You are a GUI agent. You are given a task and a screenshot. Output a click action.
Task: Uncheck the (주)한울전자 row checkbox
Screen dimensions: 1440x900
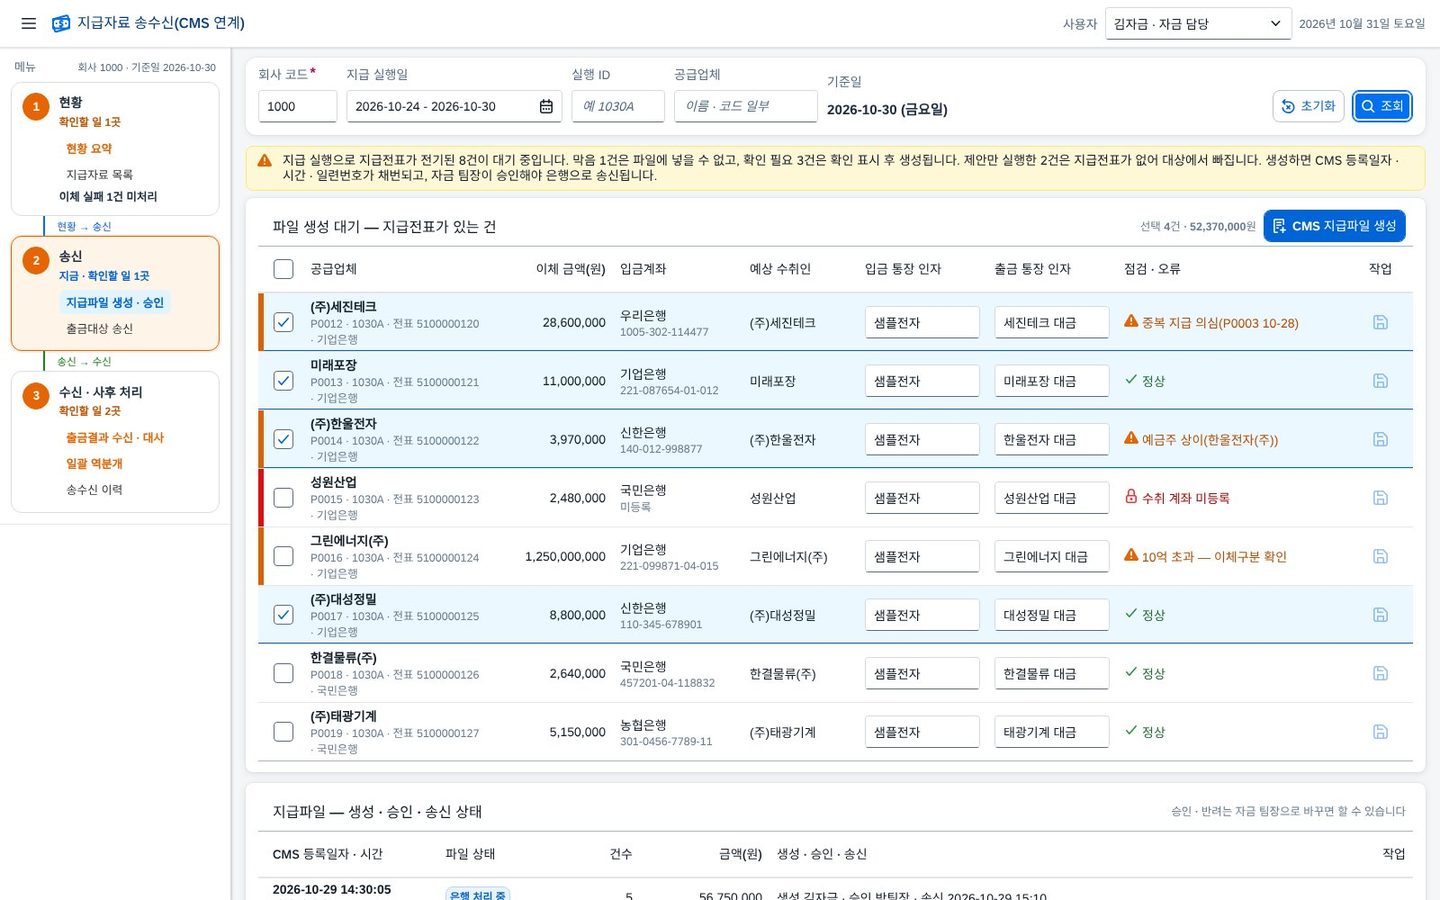(x=284, y=439)
